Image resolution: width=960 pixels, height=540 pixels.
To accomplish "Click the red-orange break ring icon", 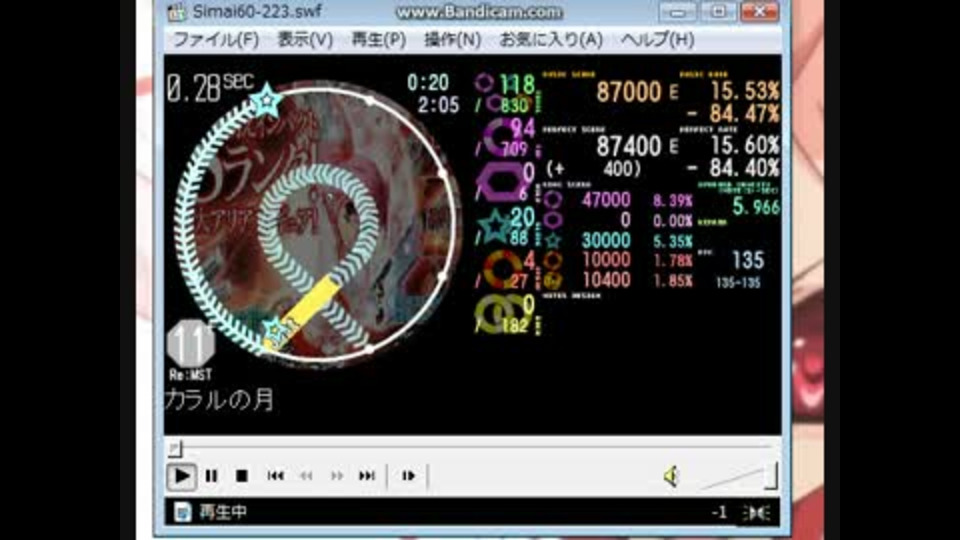I will click(x=502, y=269).
